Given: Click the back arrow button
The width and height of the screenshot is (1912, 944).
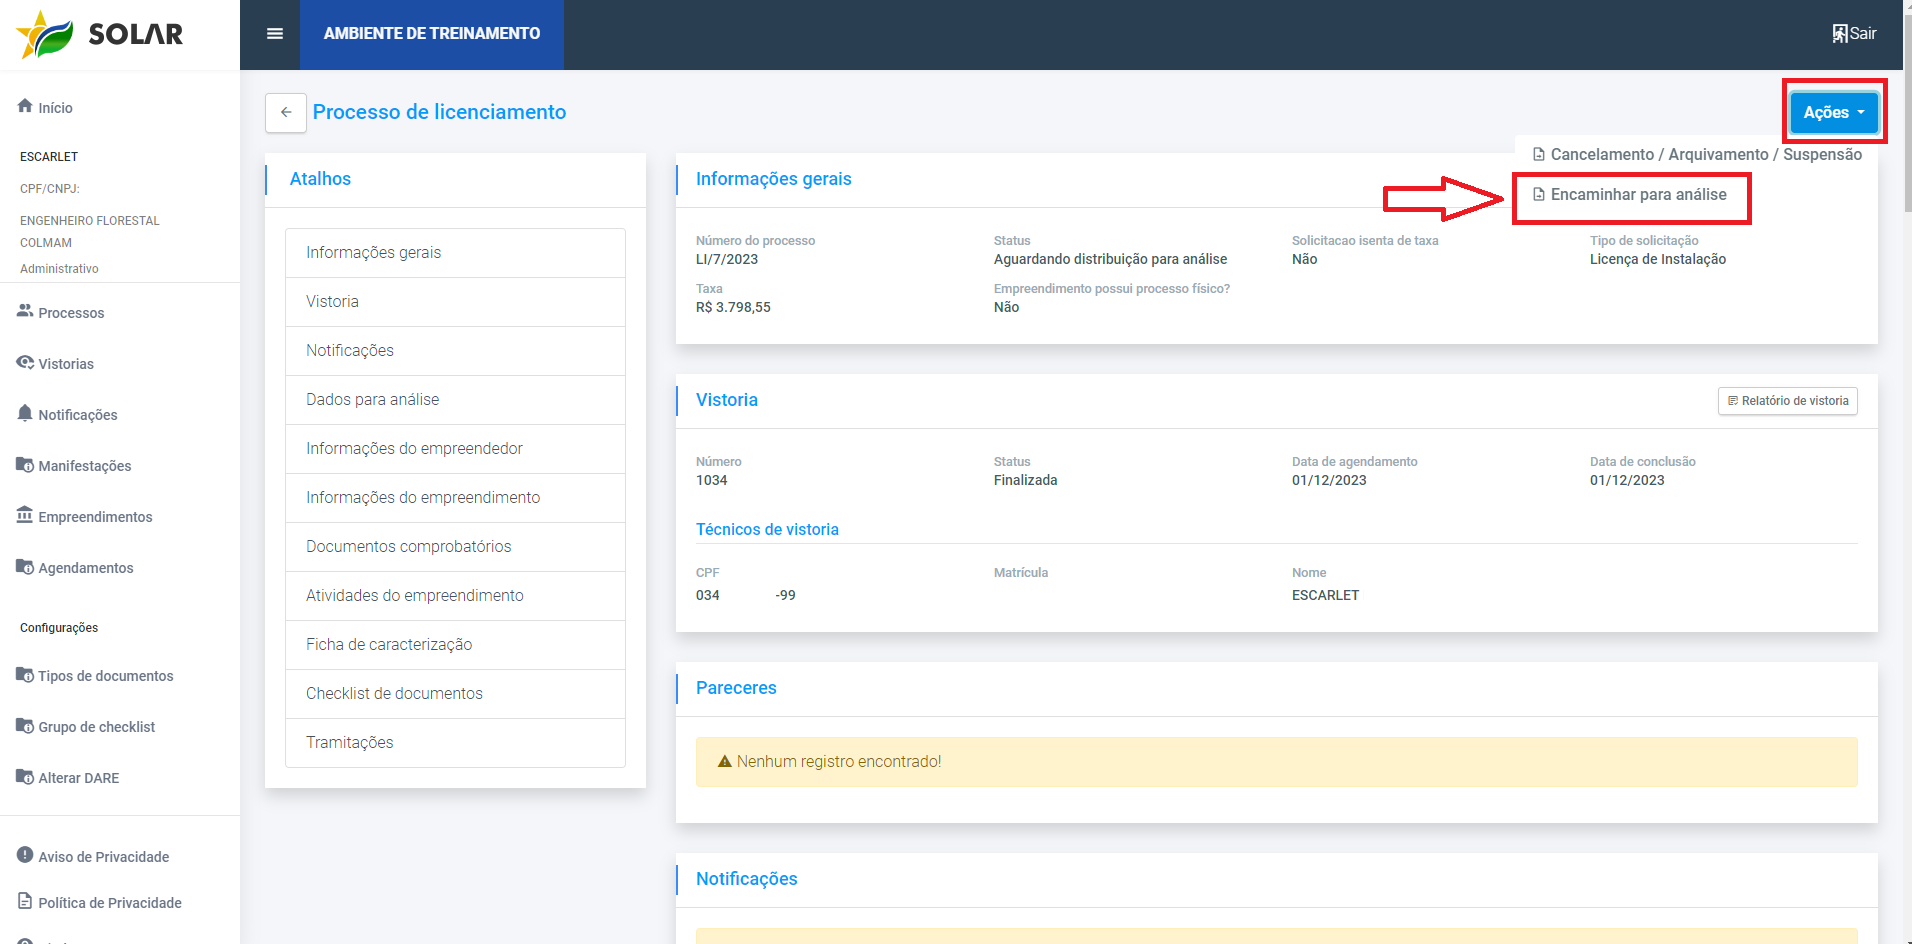Looking at the screenshot, I should point(286,113).
